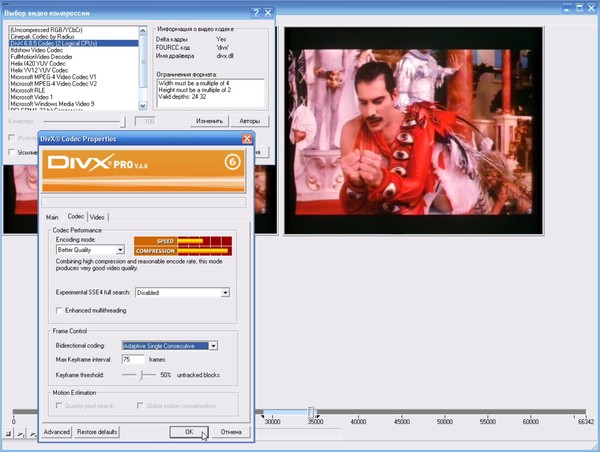Screen dimensions: 600x452
Task: Click the codec list scroll-down arrow
Action: (x=143, y=106)
